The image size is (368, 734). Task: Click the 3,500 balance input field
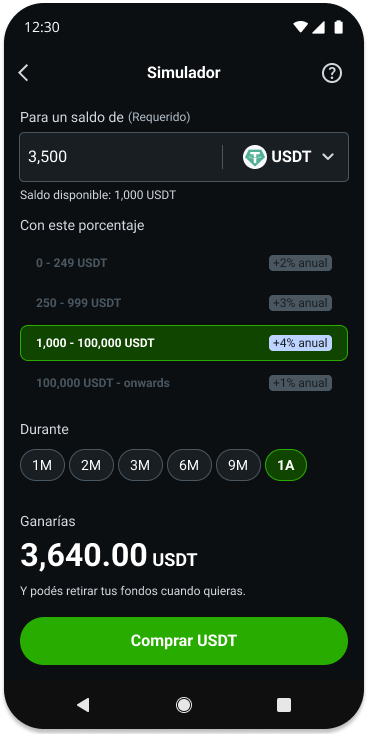121,157
